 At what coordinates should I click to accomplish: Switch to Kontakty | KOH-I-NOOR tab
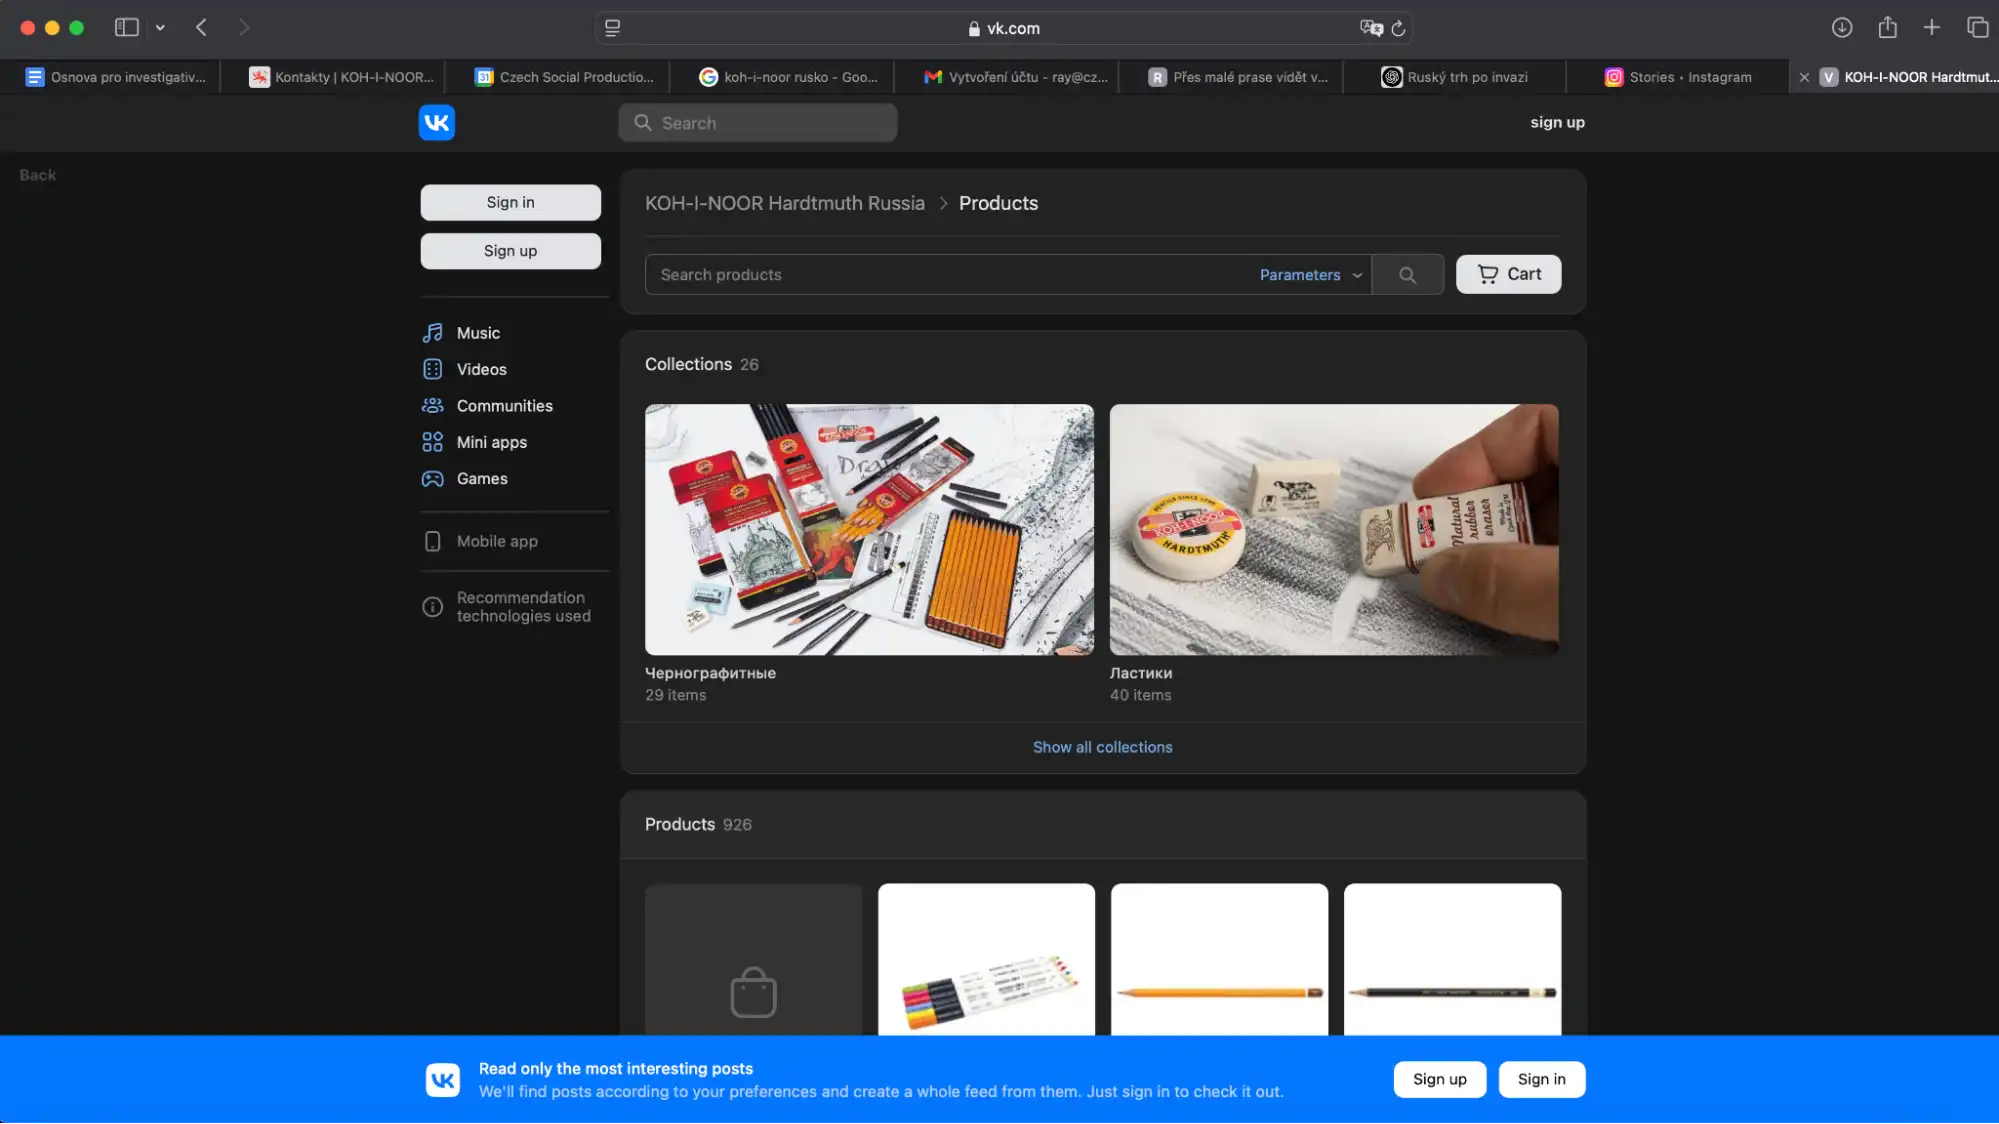tap(341, 77)
